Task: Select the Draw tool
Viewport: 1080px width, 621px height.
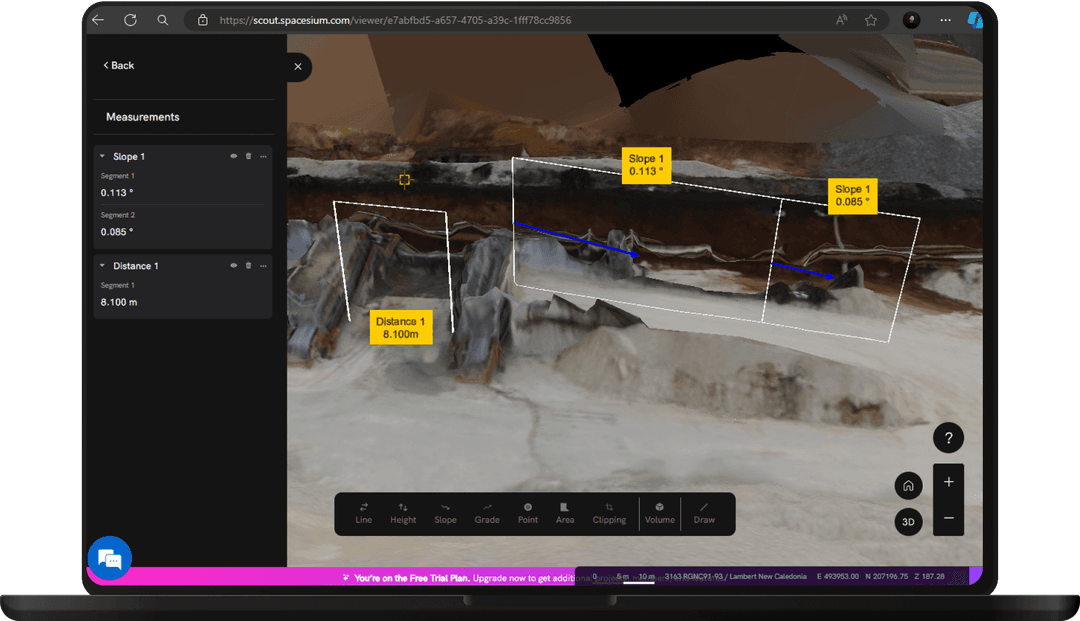Action: pyautogui.click(x=704, y=513)
